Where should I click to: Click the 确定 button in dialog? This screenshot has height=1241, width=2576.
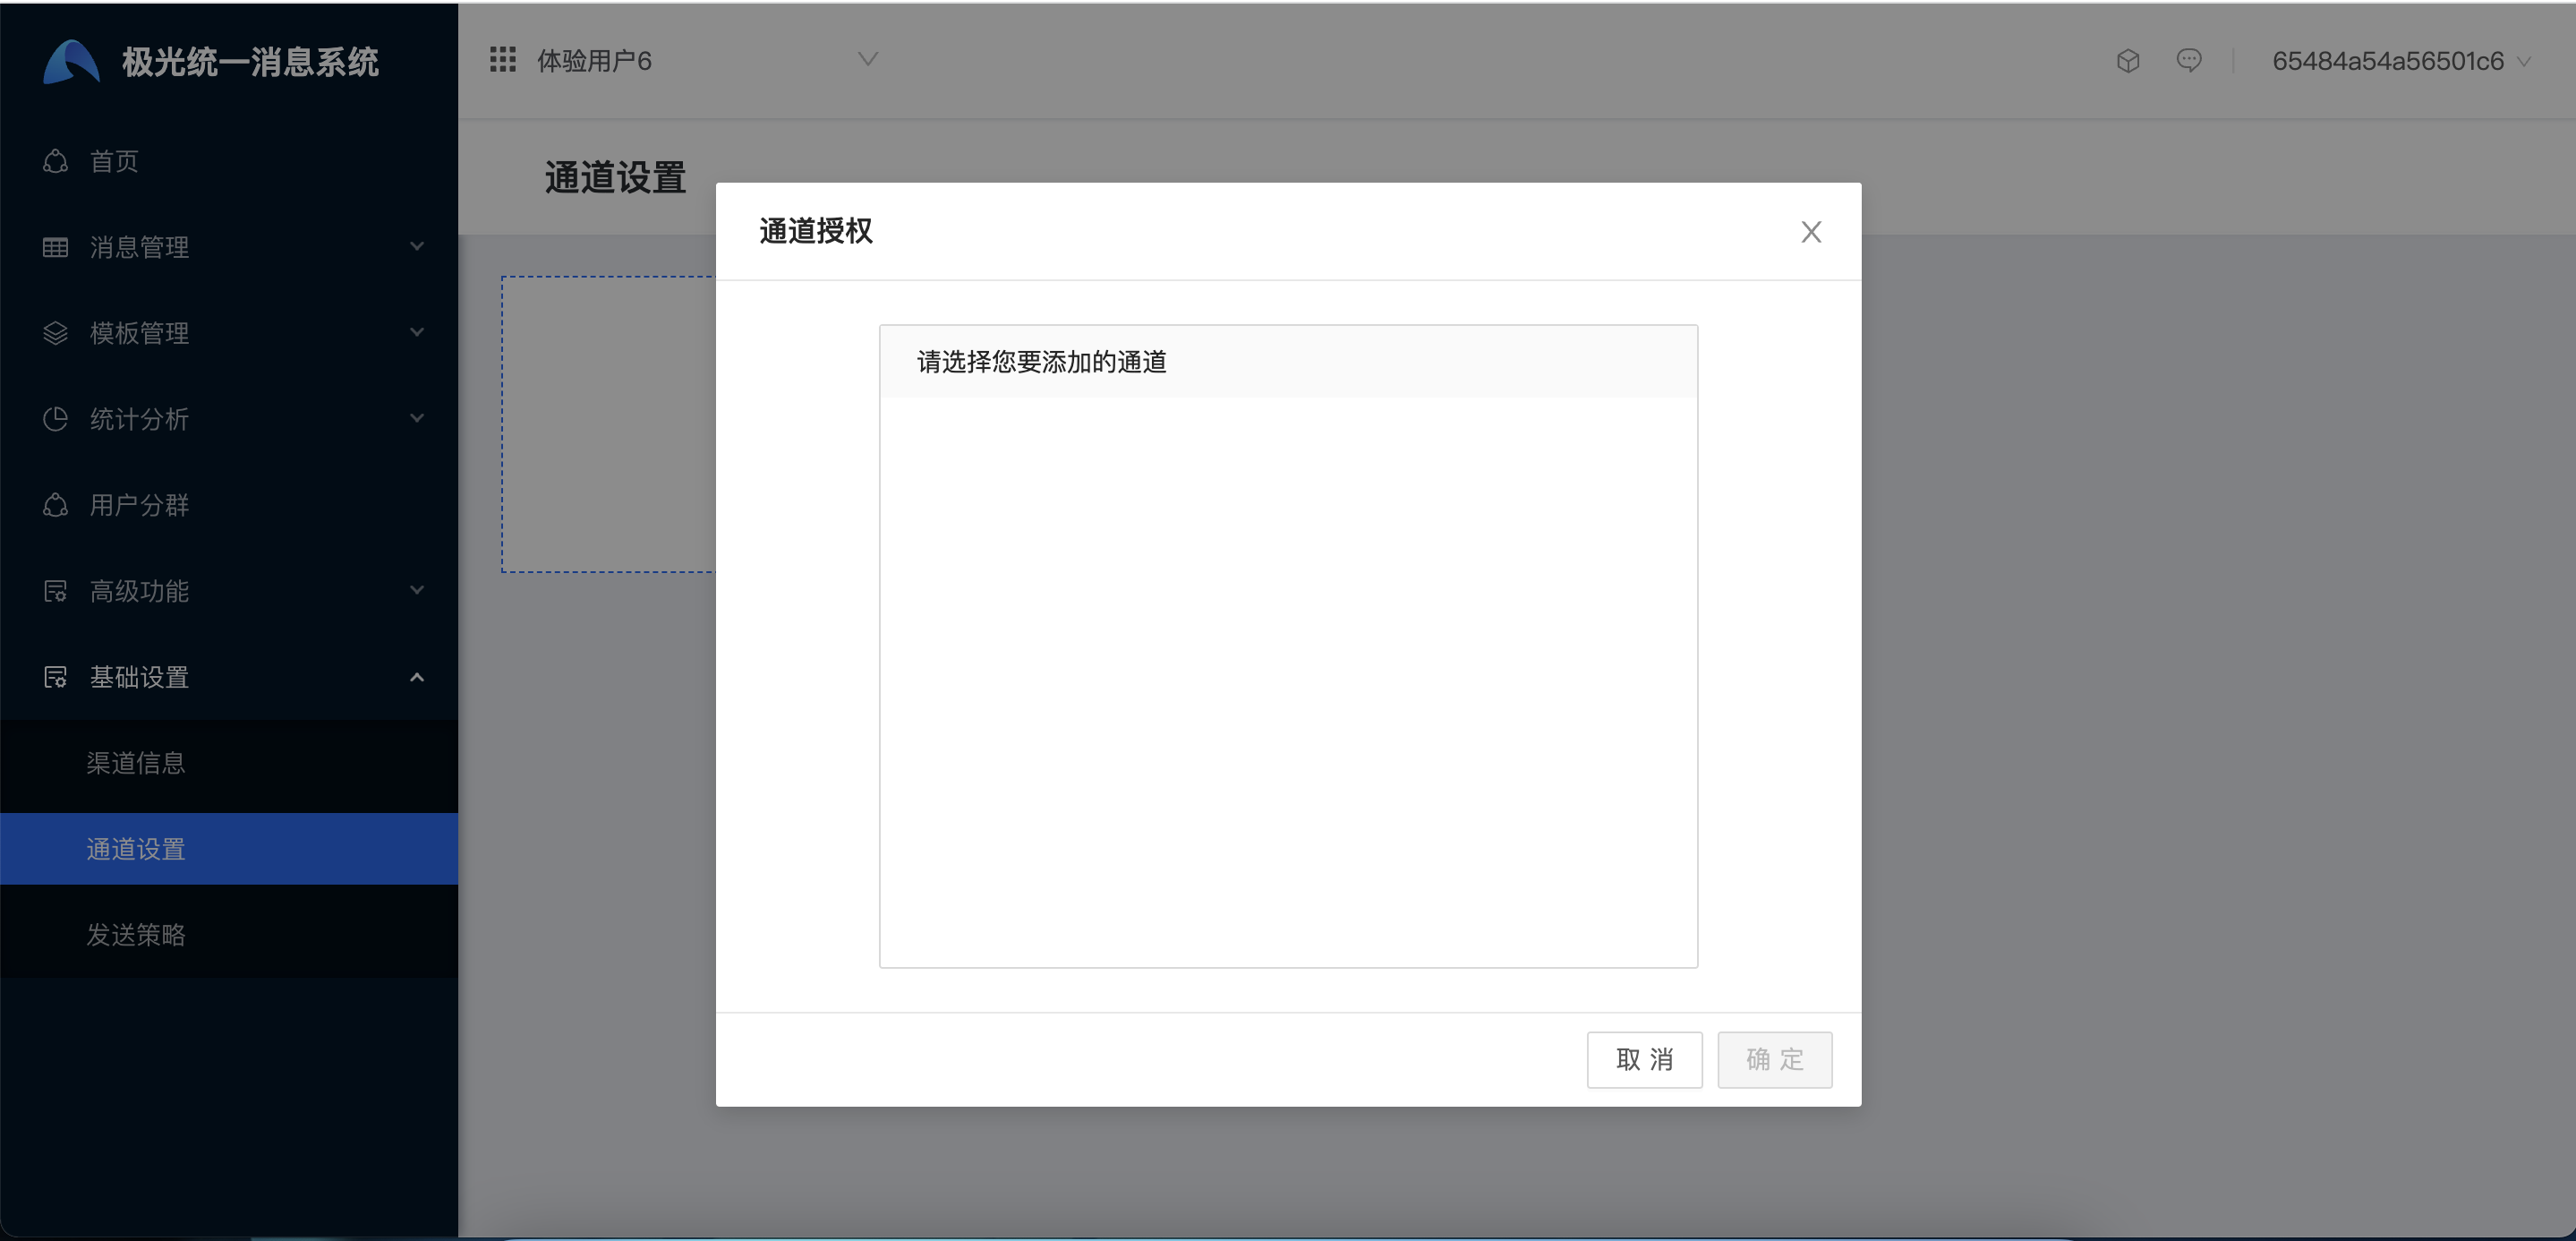point(1774,1059)
